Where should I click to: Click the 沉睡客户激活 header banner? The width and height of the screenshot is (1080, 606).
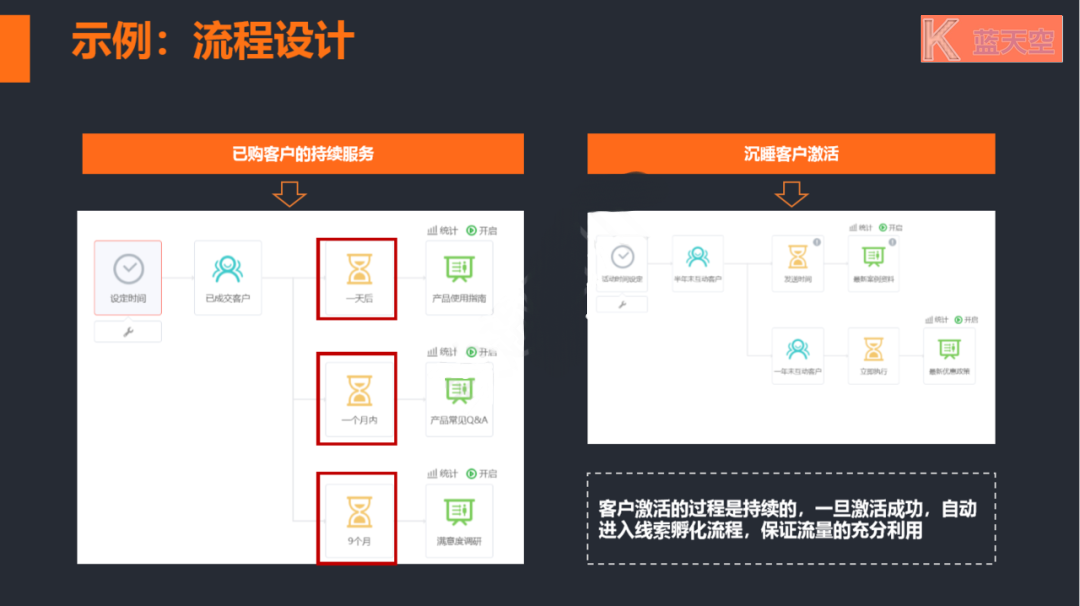(x=790, y=154)
